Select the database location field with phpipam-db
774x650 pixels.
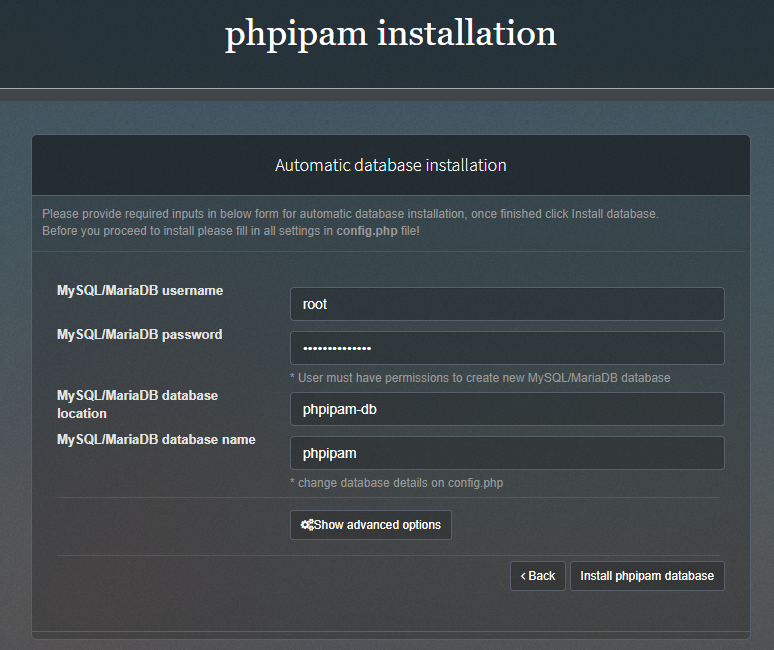click(x=506, y=409)
